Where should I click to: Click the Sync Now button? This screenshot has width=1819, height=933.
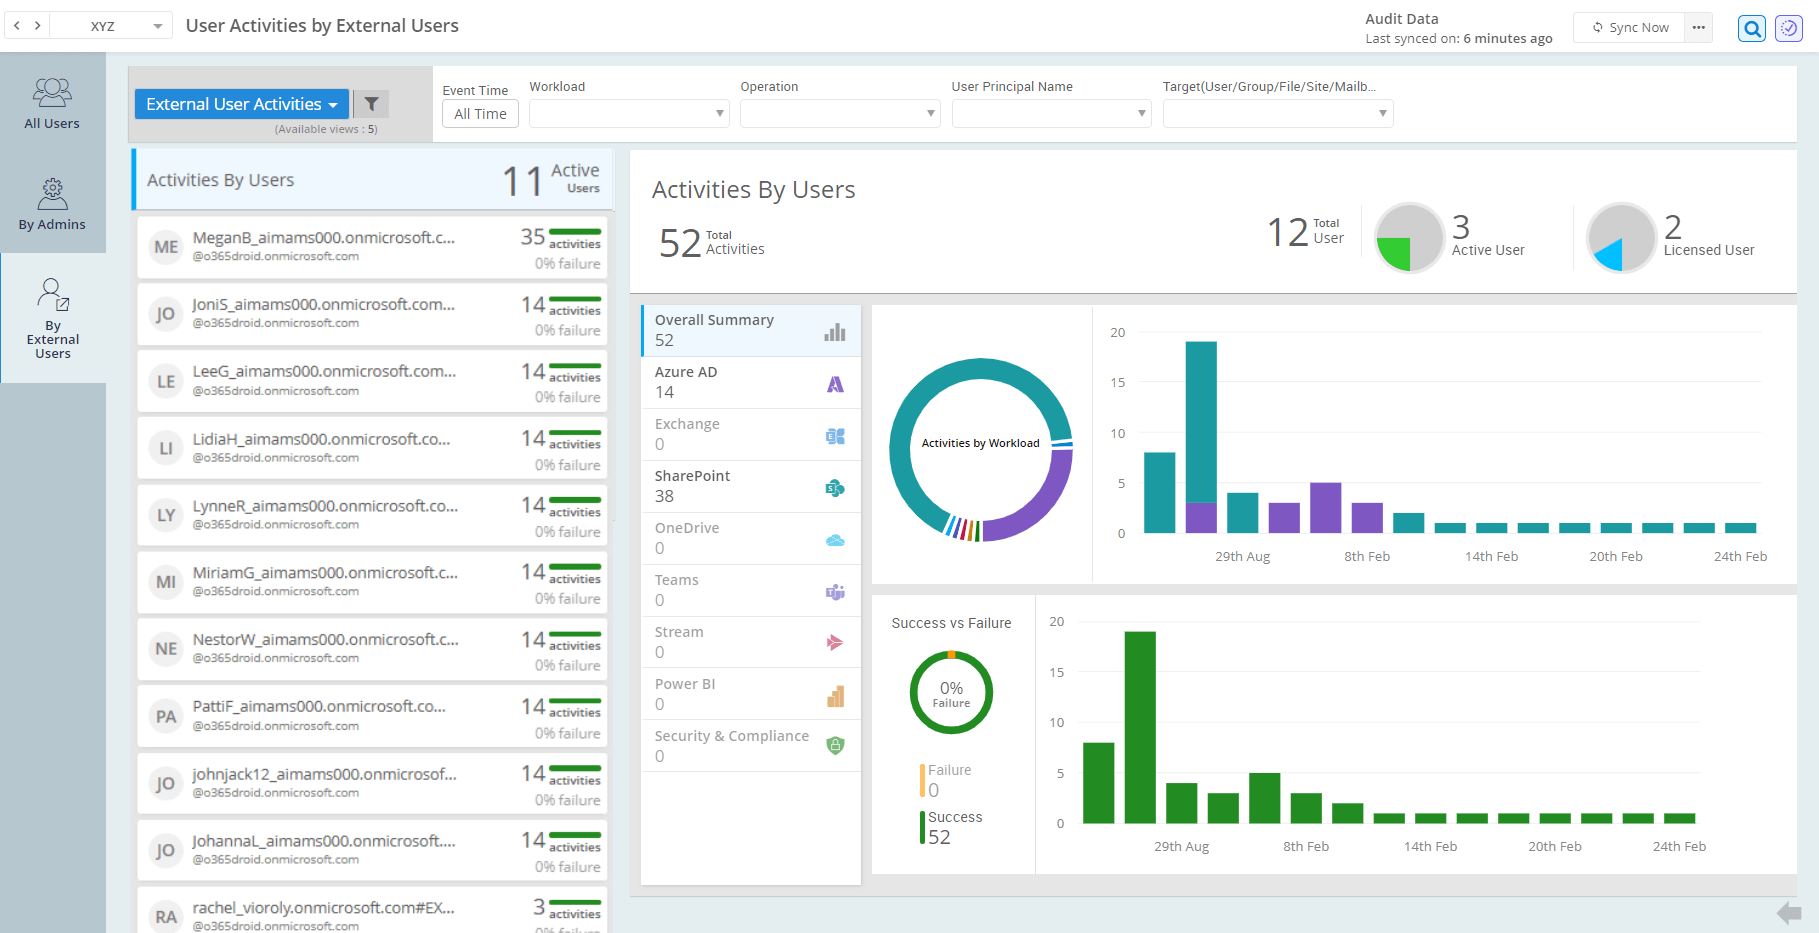tap(1628, 27)
